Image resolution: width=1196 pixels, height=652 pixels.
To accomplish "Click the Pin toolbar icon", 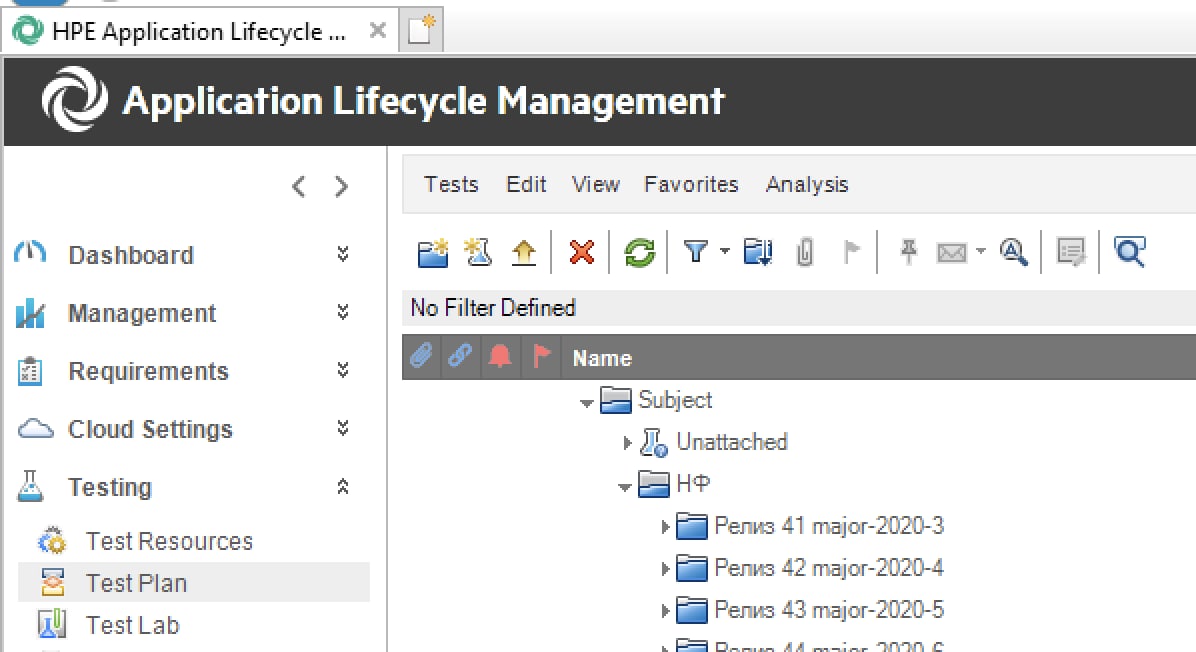I will [908, 252].
